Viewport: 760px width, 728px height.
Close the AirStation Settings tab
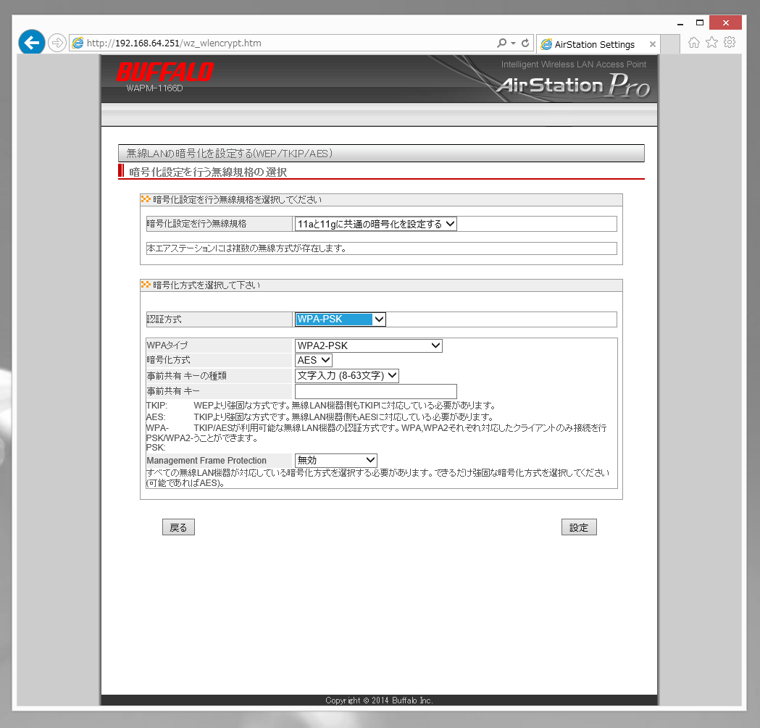tap(652, 44)
